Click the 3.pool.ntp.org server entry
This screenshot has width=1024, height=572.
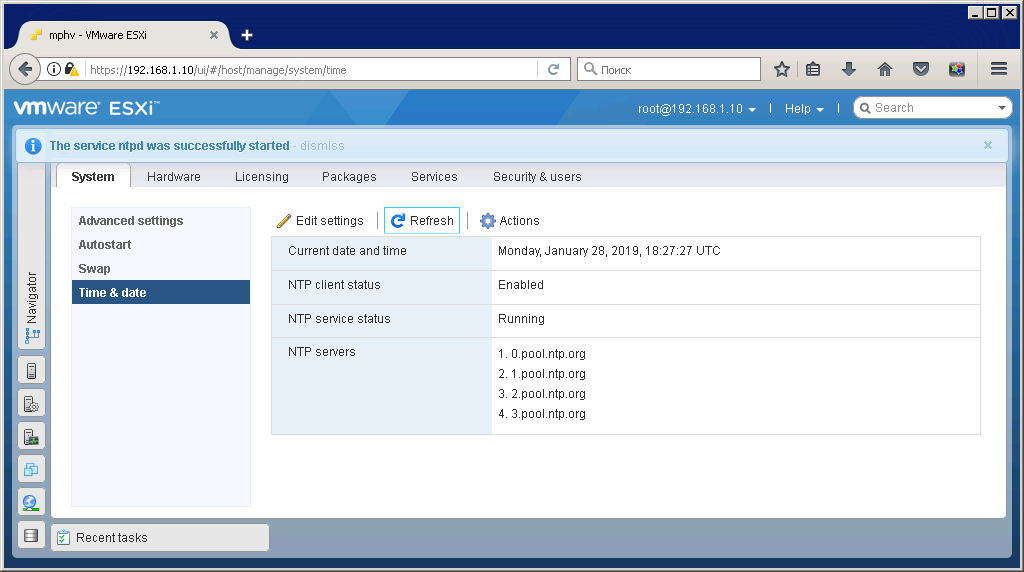[541, 414]
